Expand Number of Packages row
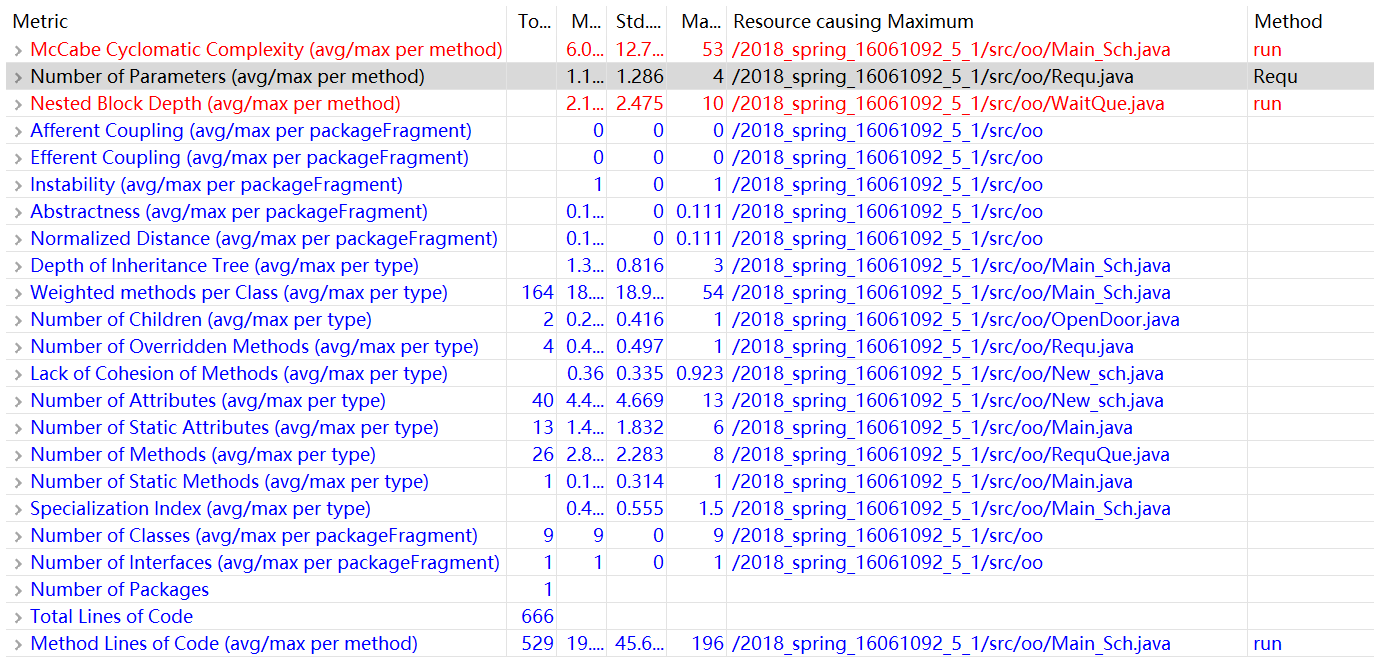This screenshot has height=657, width=1374. [17, 590]
